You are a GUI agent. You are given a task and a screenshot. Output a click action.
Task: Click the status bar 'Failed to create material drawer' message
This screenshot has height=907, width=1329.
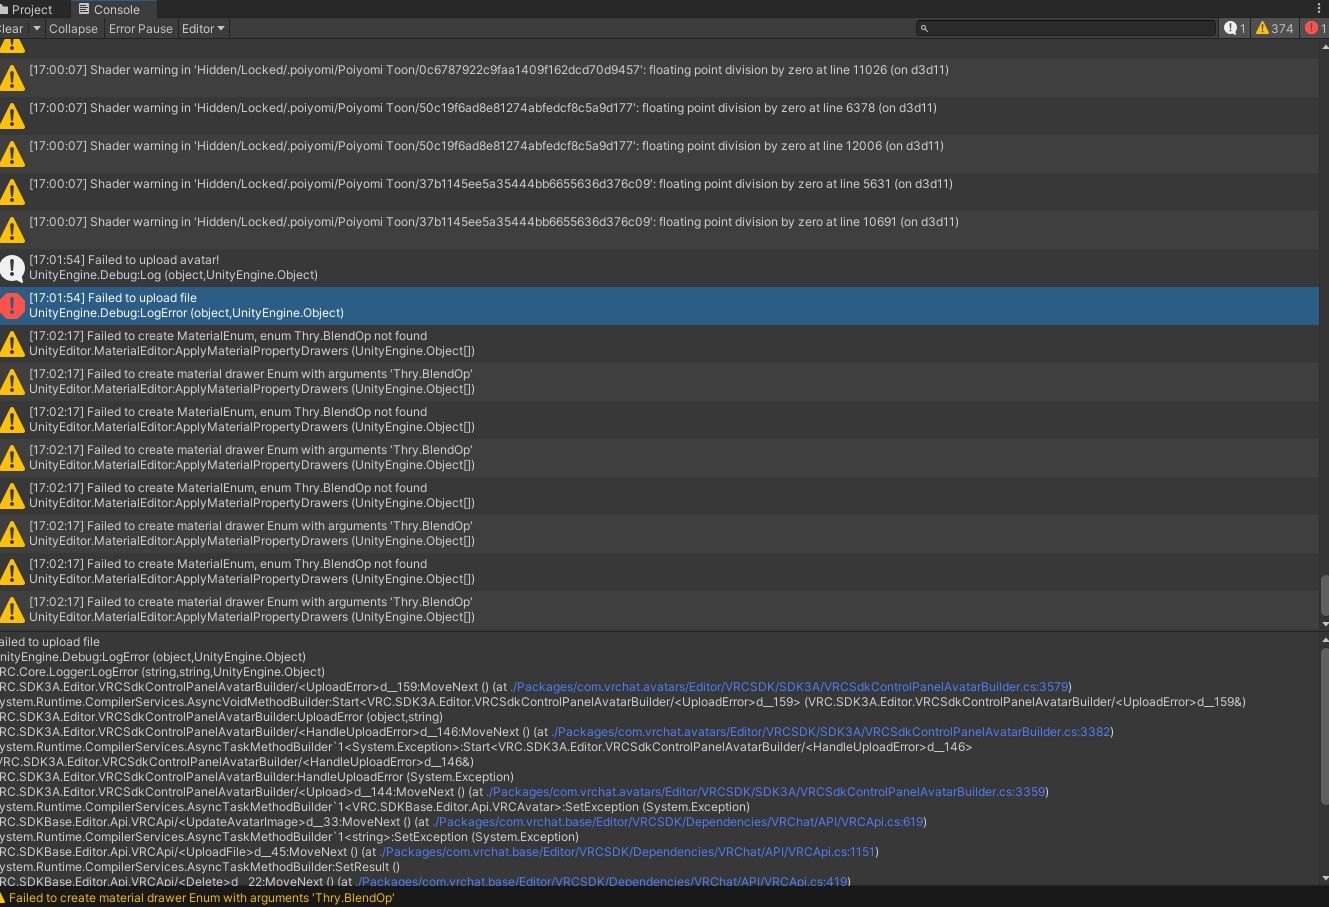(200, 898)
